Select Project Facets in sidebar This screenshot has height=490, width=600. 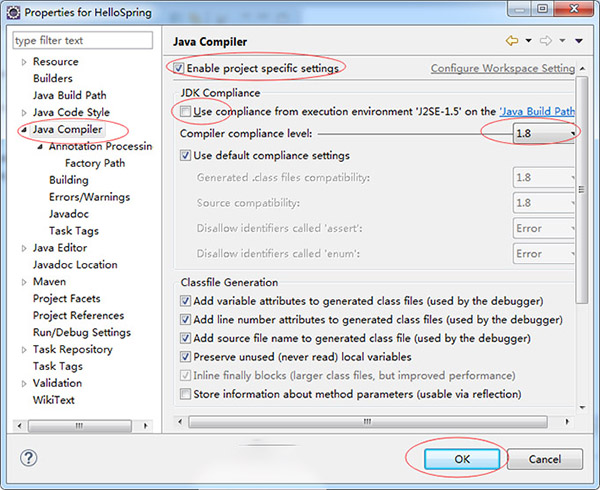point(66,299)
